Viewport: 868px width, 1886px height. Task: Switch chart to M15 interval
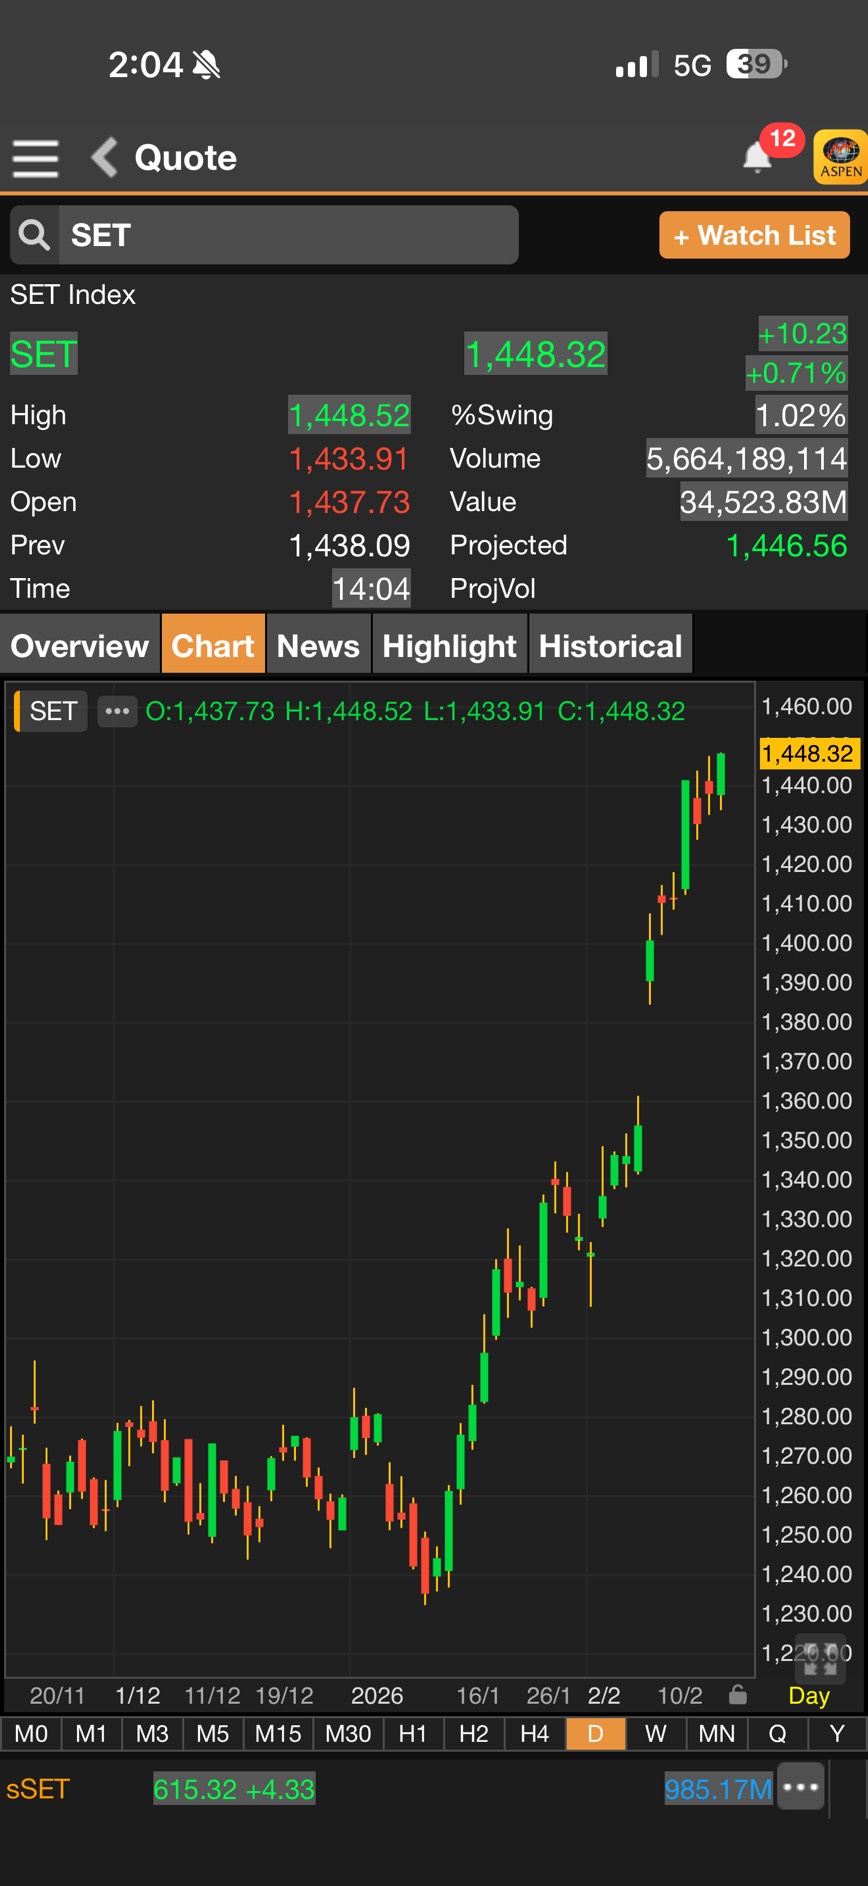[278, 1734]
